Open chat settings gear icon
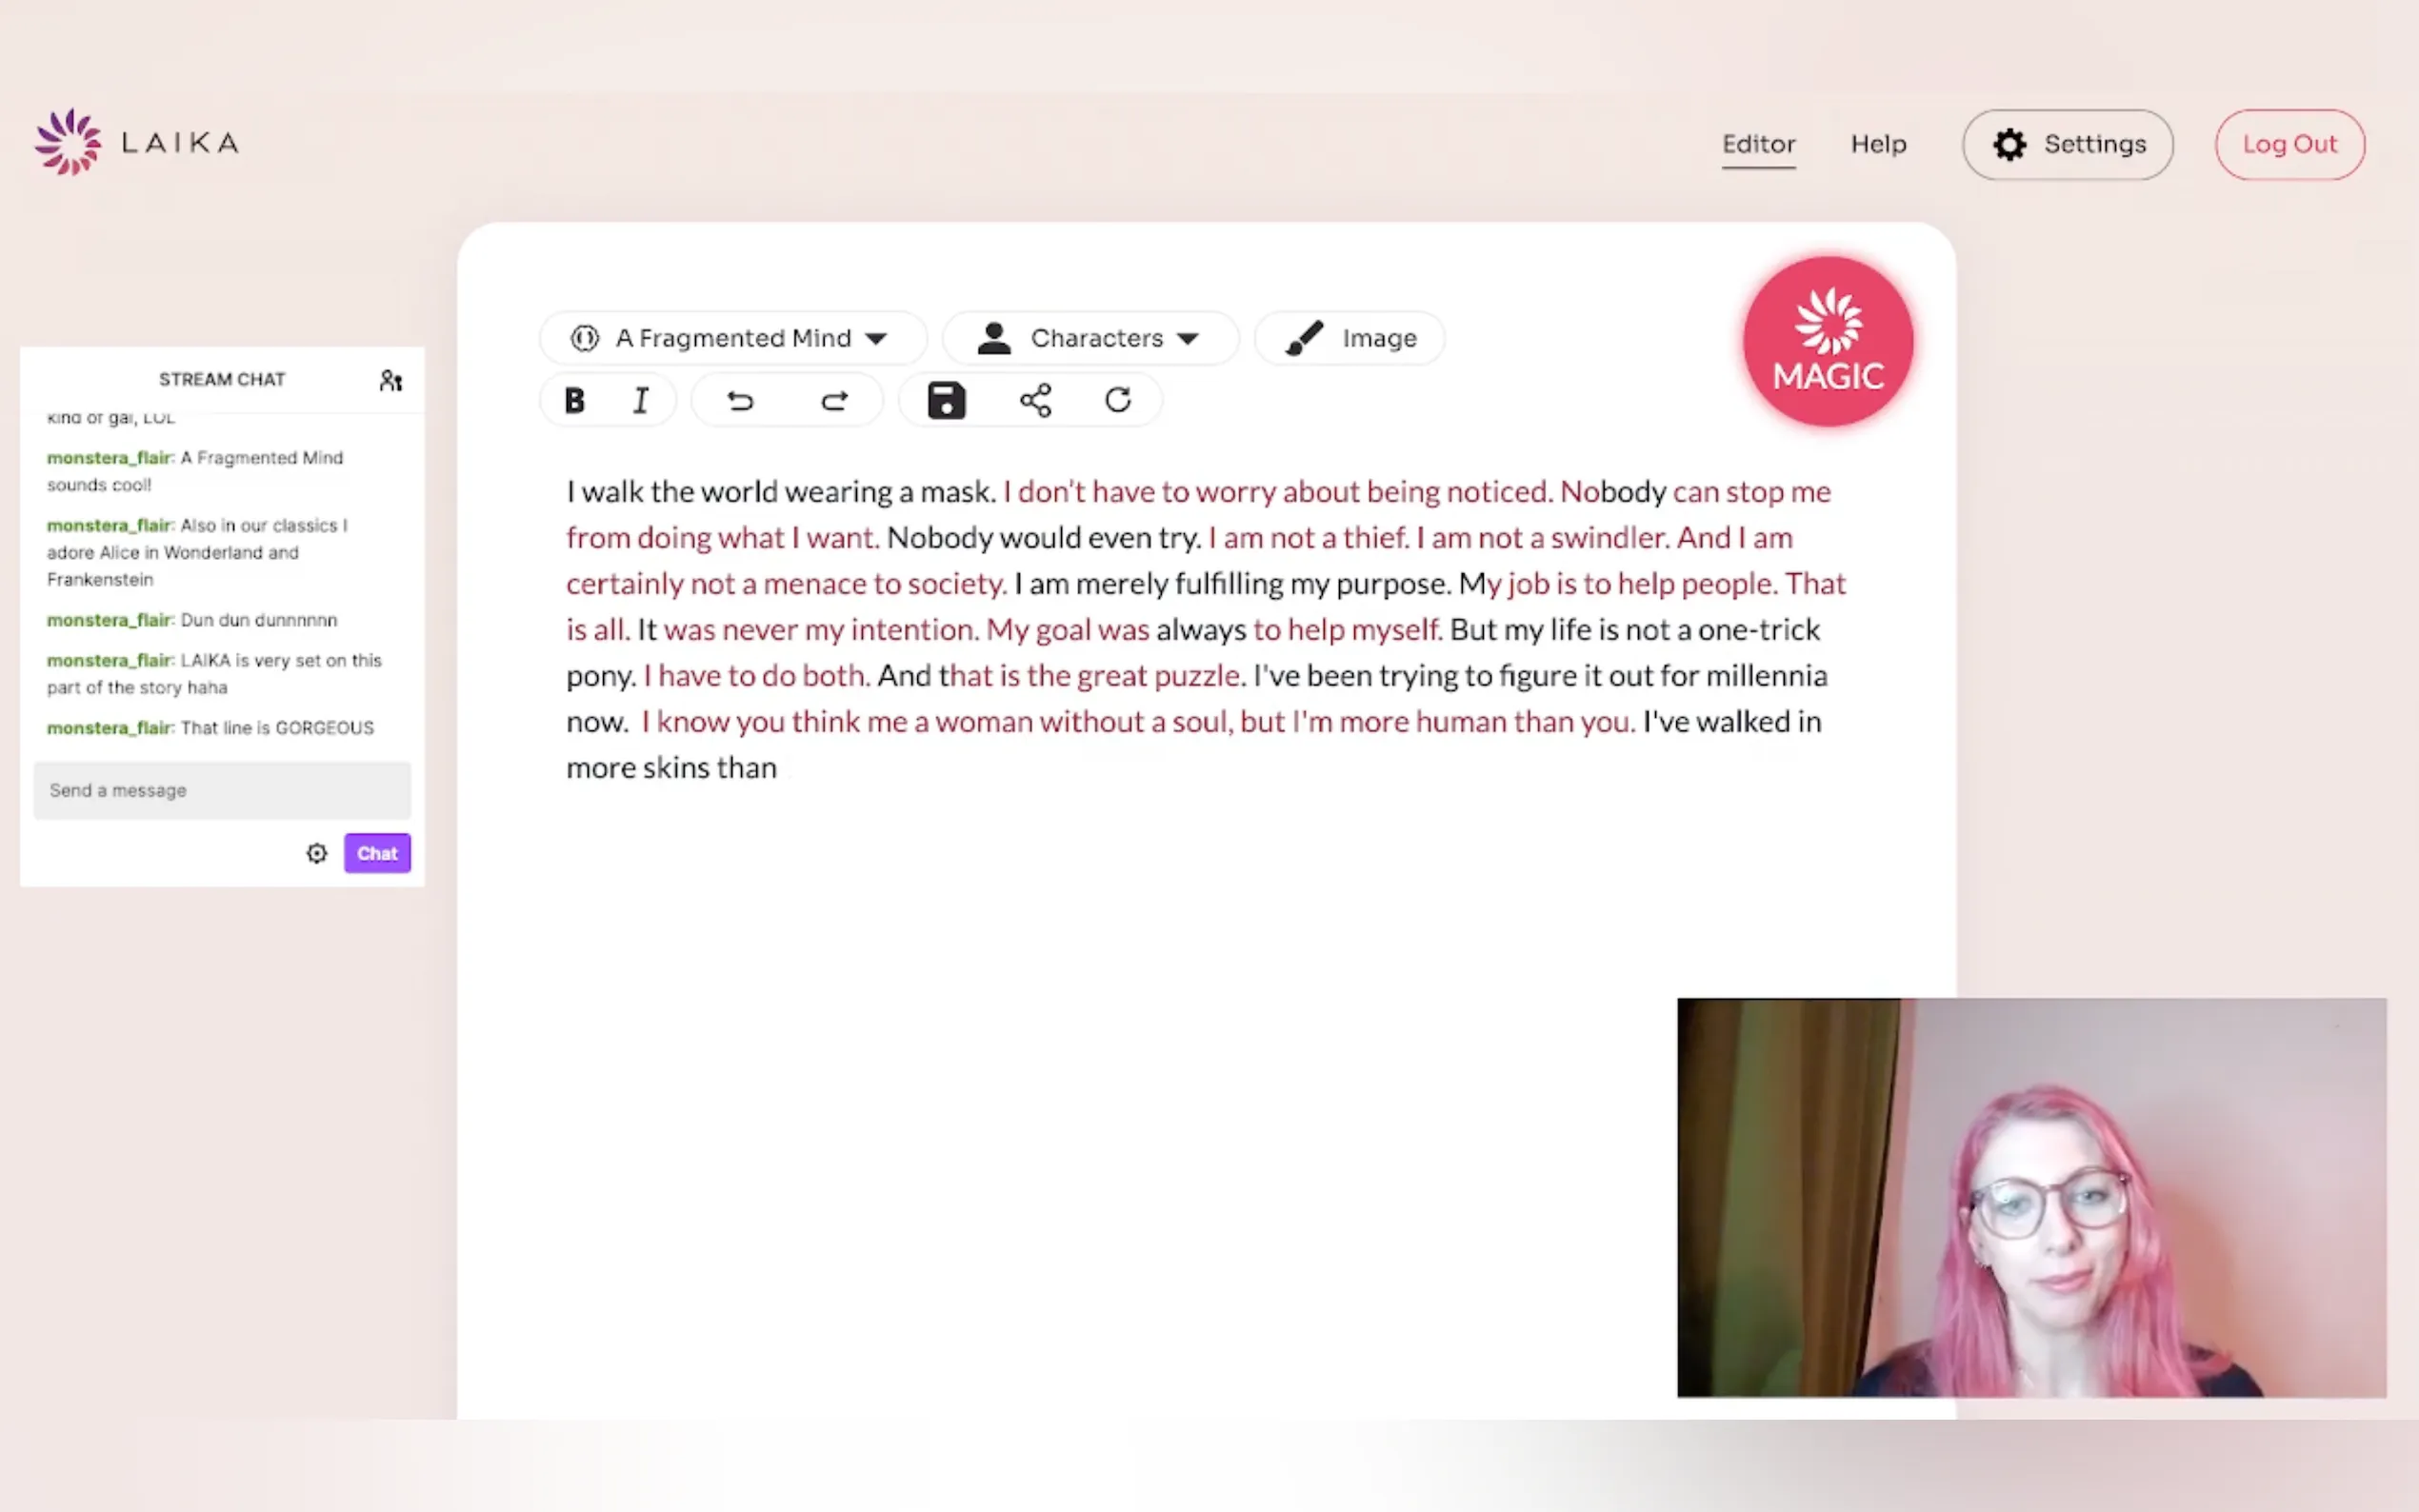The width and height of the screenshot is (2419, 1512). 317,854
